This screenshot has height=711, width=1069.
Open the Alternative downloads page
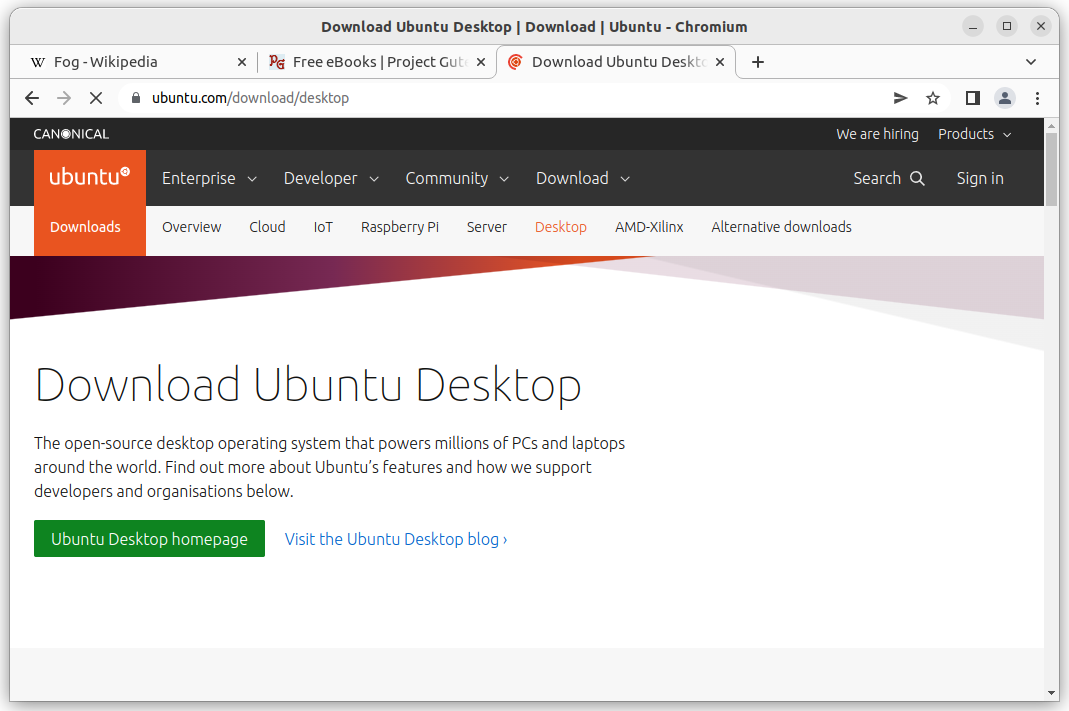click(781, 227)
